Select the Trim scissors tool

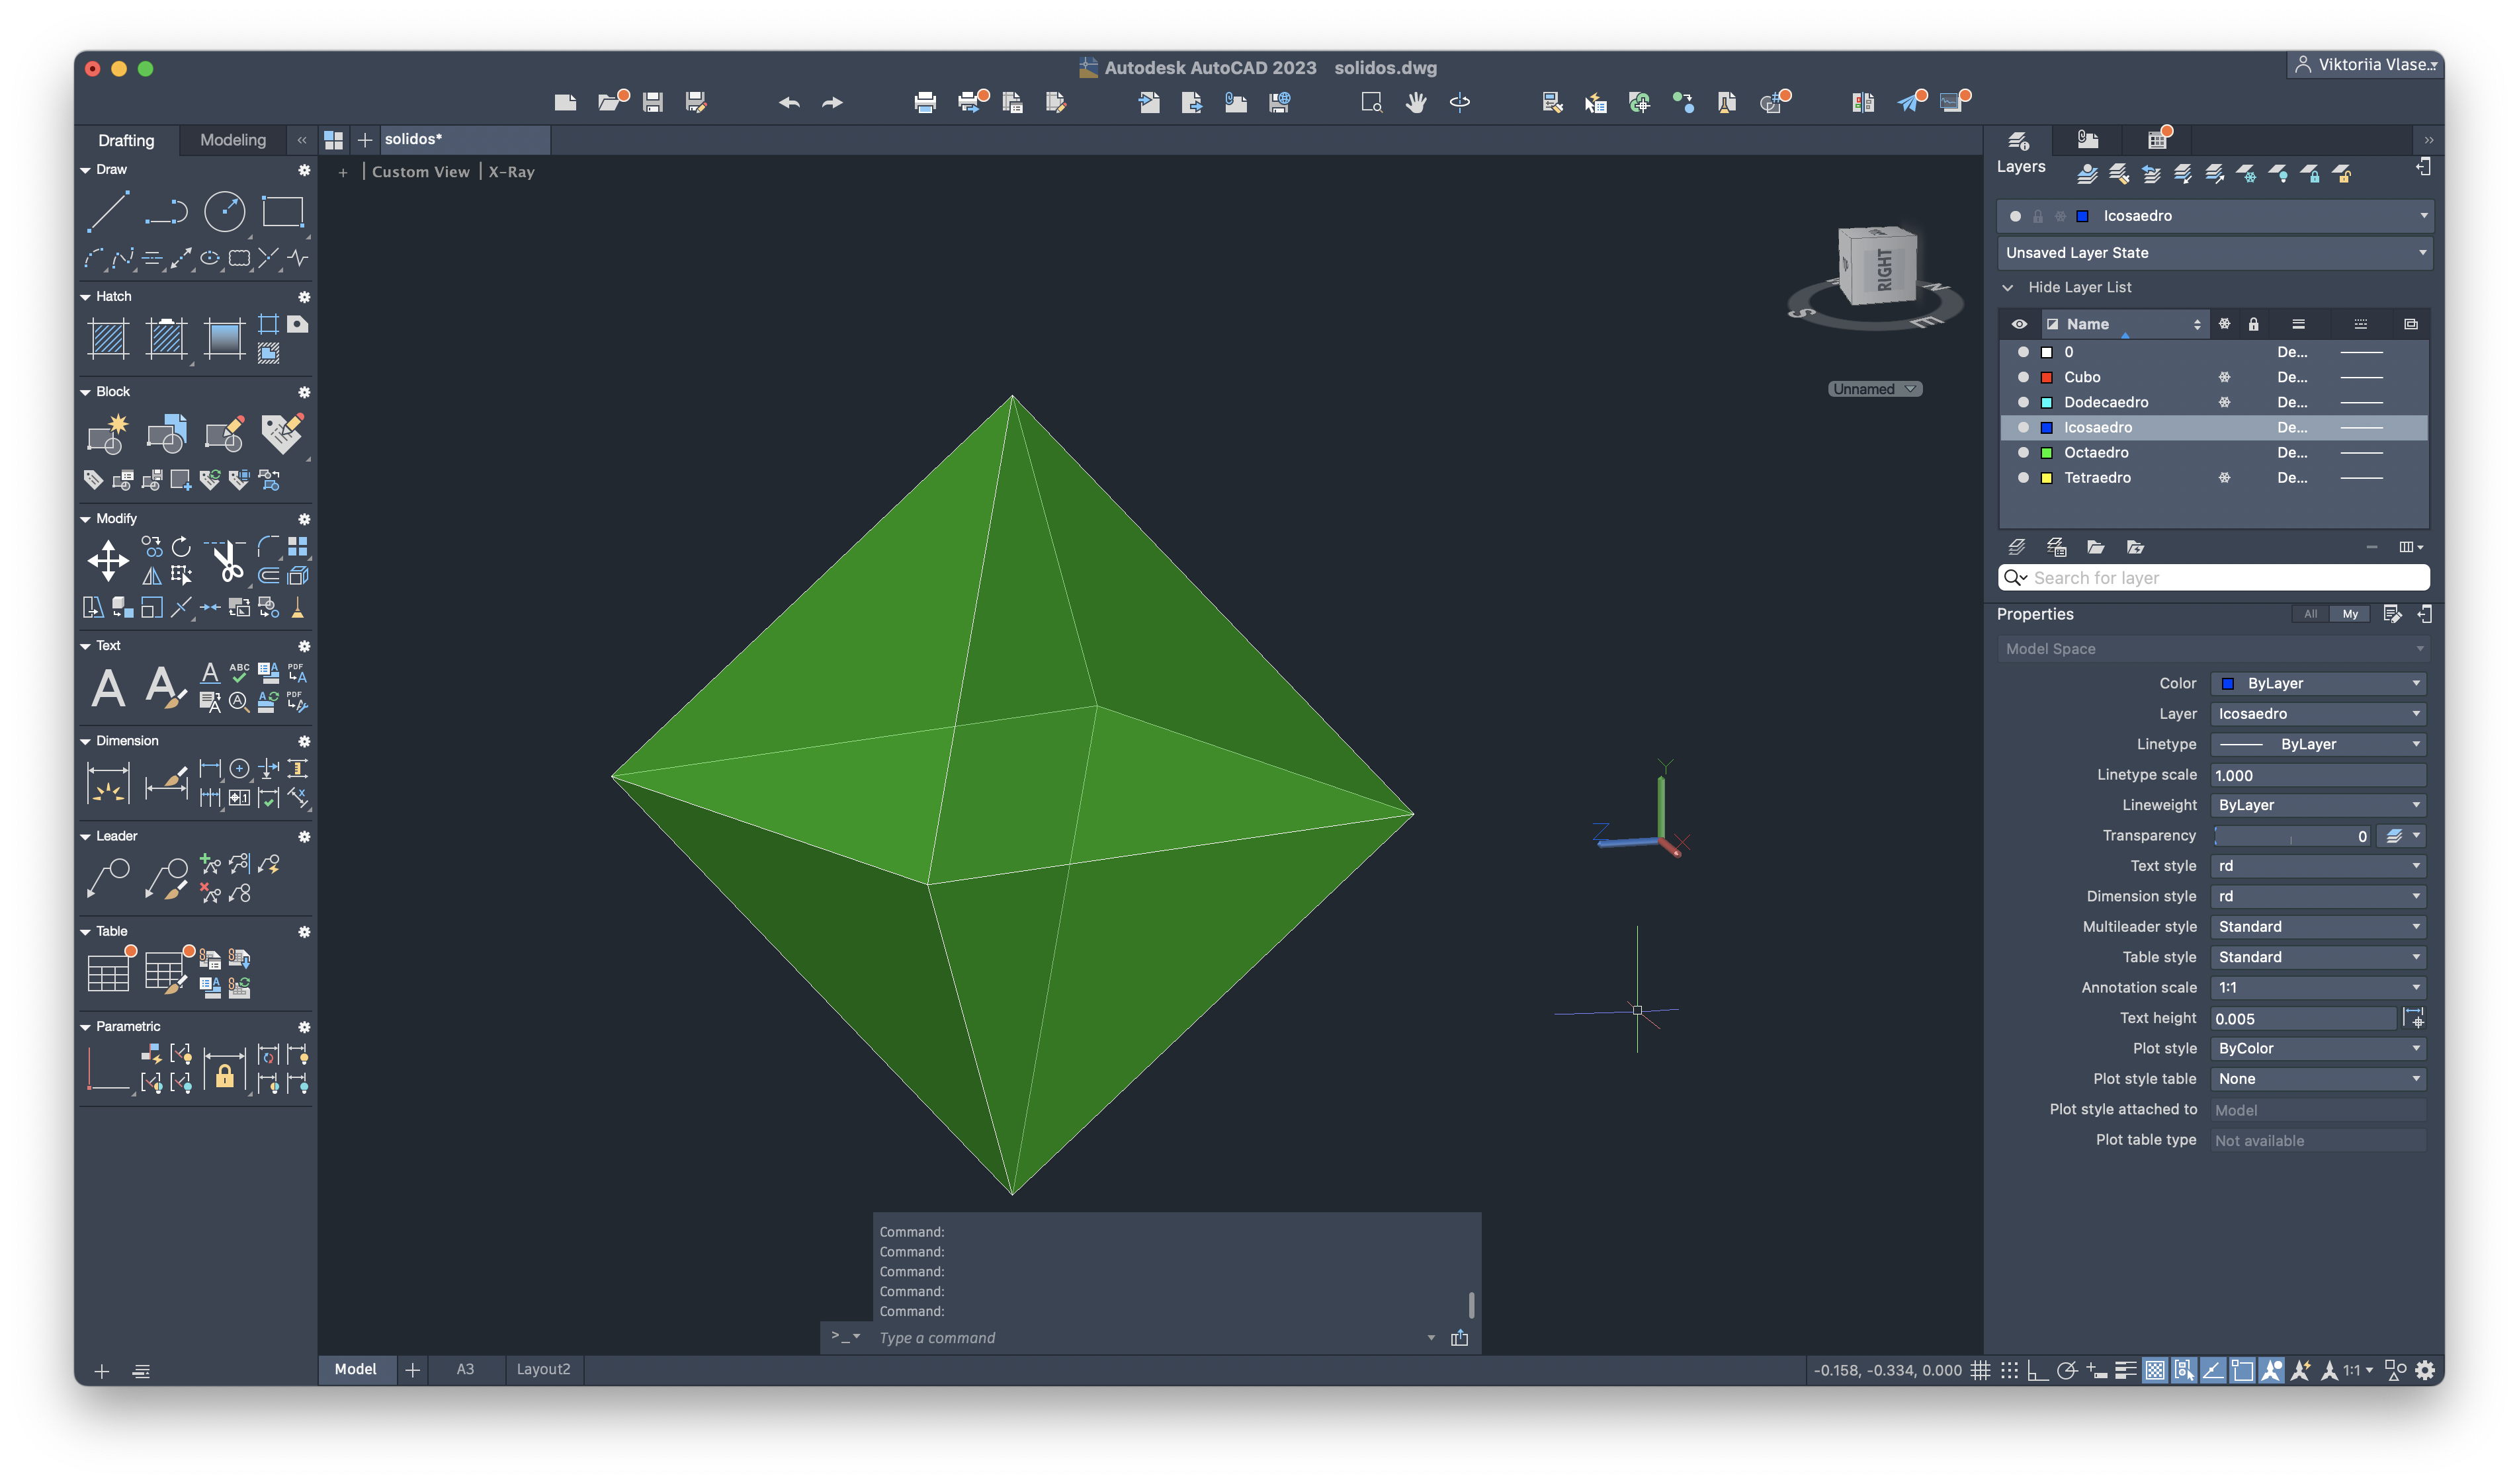pyautogui.click(x=227, y=561)
